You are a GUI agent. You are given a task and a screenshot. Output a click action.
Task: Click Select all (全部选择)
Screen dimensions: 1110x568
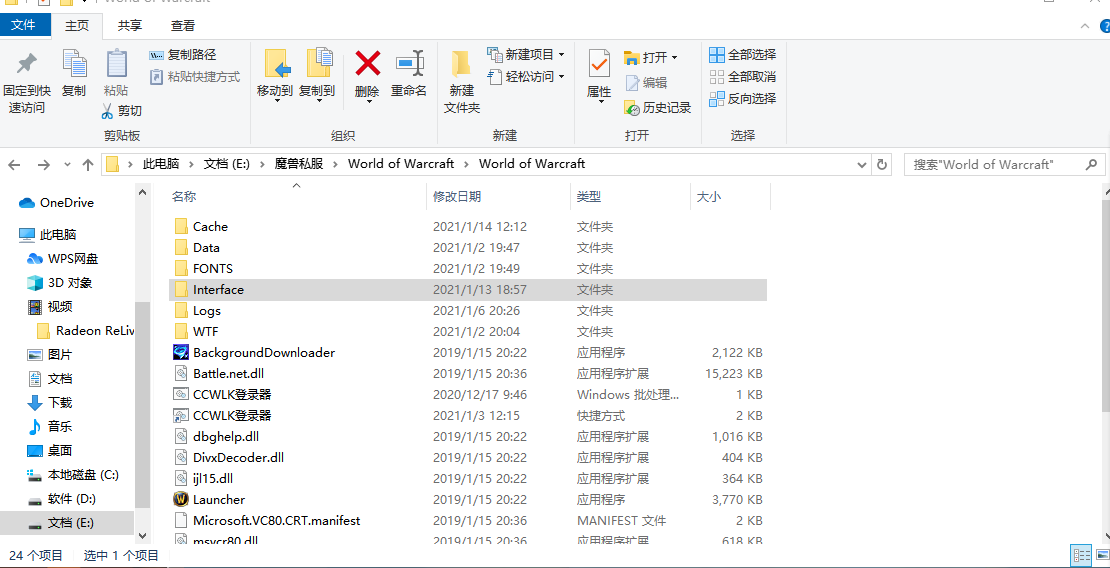(742, 54)
